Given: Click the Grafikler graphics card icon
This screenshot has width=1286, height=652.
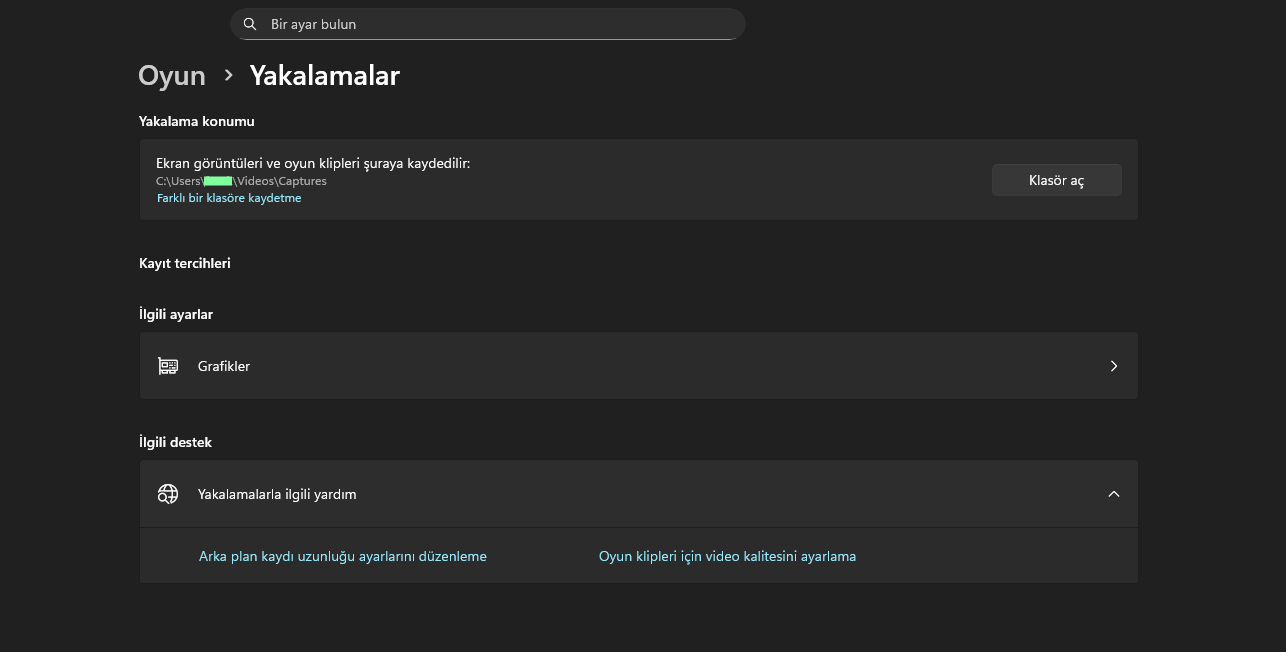Looking at the screenshot, I should [168, 366].
